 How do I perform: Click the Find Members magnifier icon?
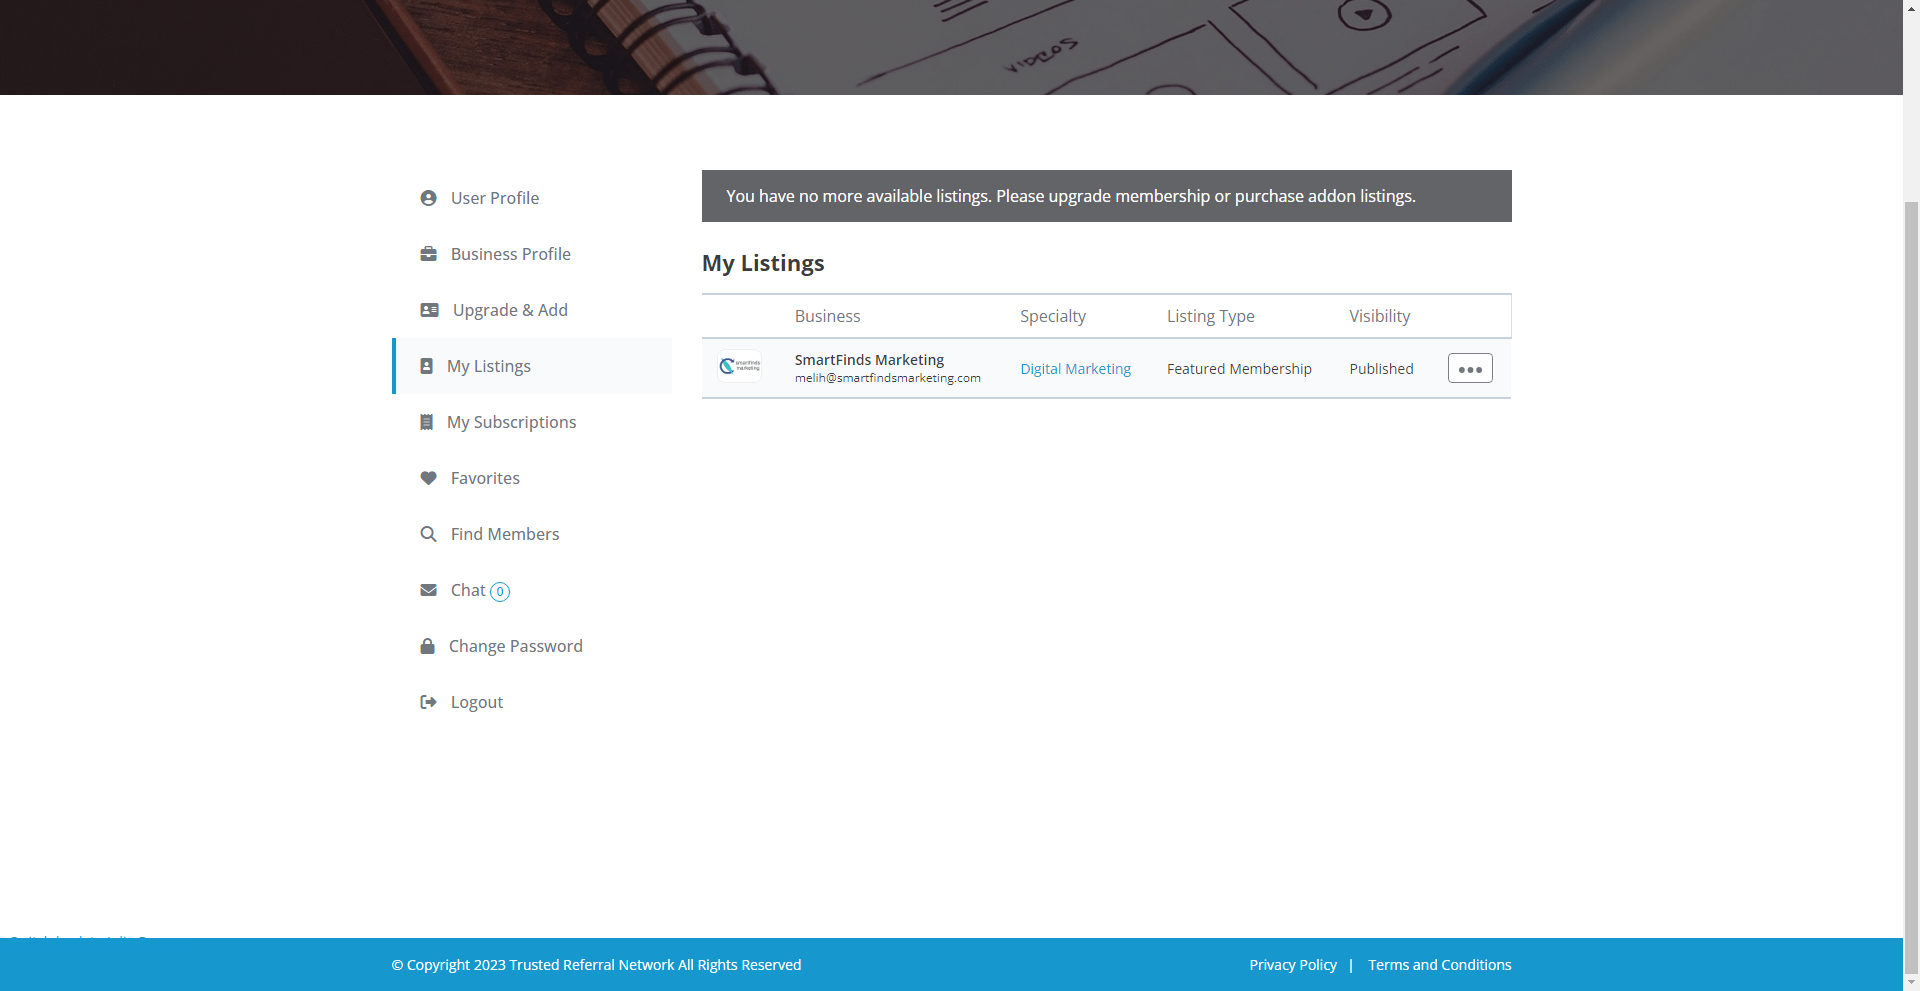tap(428, 534)
